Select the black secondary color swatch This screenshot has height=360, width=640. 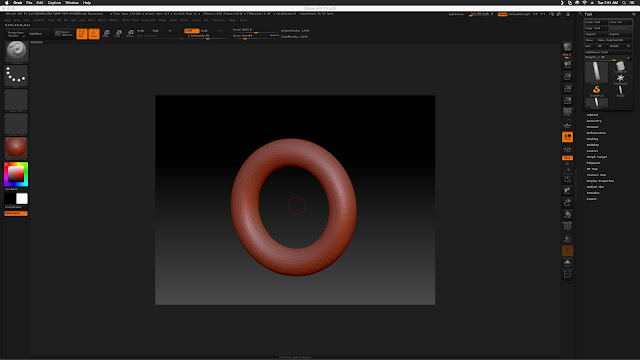click(x=10, y=198)
